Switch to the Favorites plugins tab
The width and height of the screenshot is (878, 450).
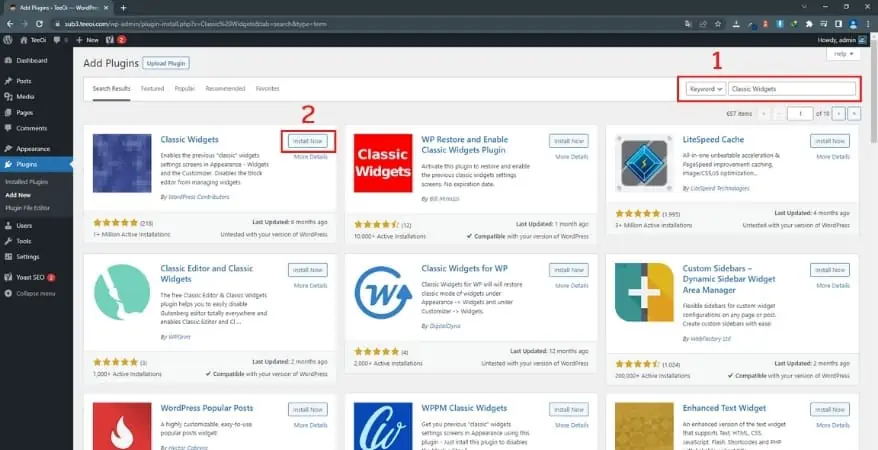point(268,88)
